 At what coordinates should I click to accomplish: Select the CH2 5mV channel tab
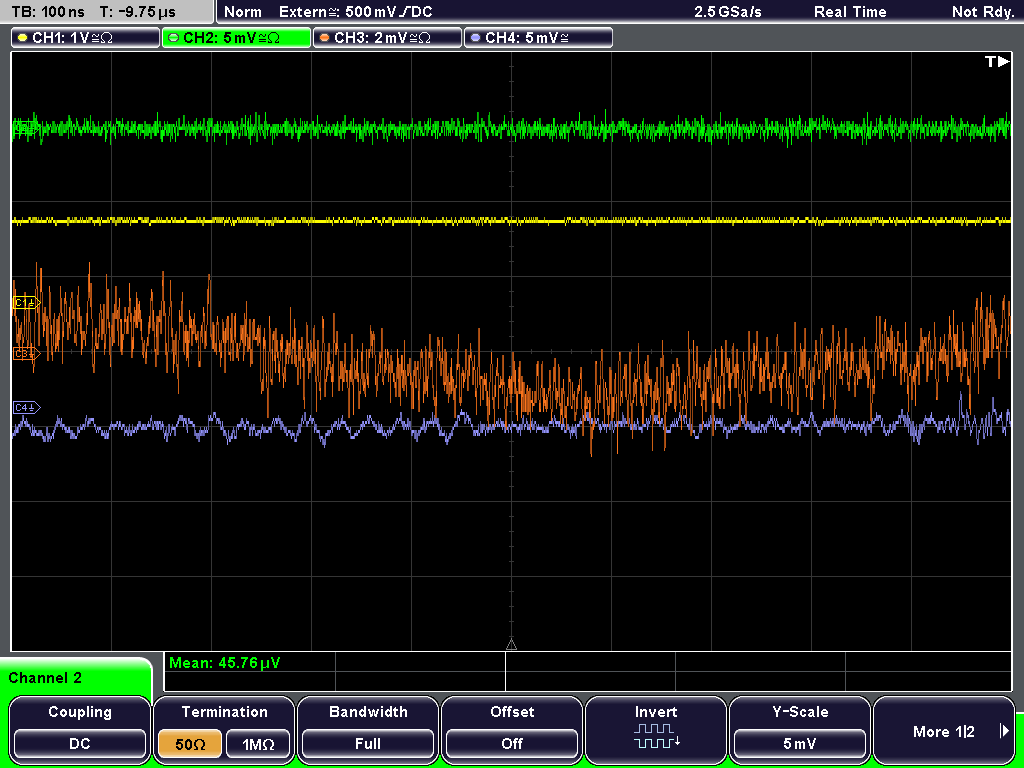pyautogui.click(x=236, y=38)
